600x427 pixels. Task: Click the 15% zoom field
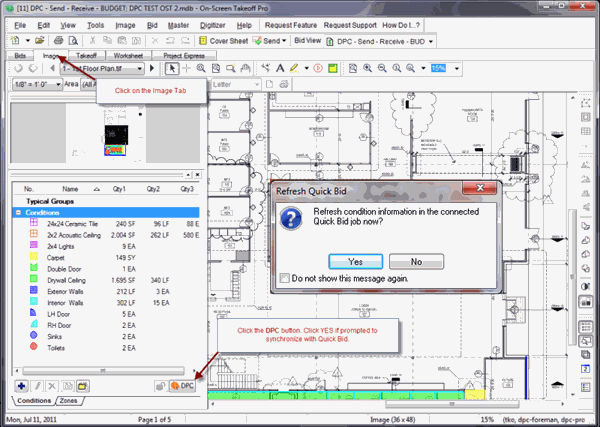pos(440,68)
